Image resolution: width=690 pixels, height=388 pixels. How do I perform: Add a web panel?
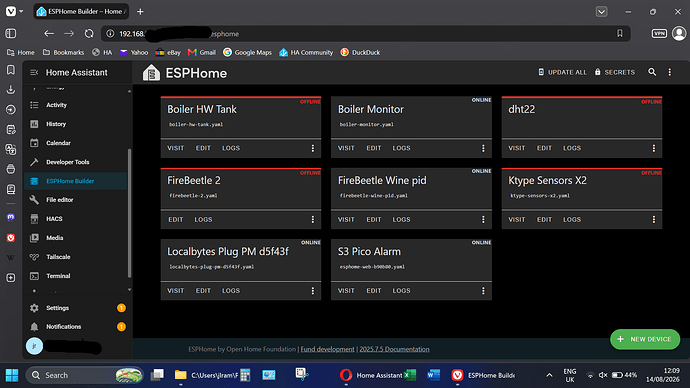pyautogui.click(x=11, y=278)
